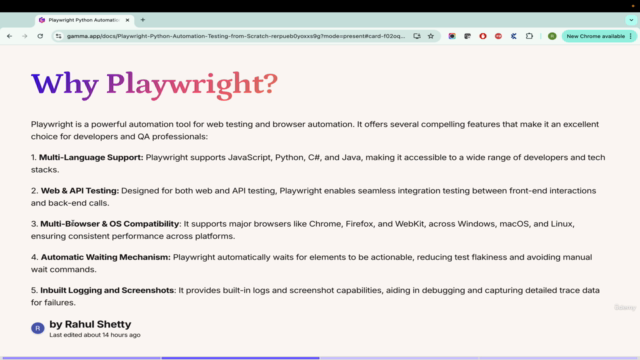Screen dimensions: 640x360
Task: Click Last edited about 14 hours ago
Action: click(95, 335)
